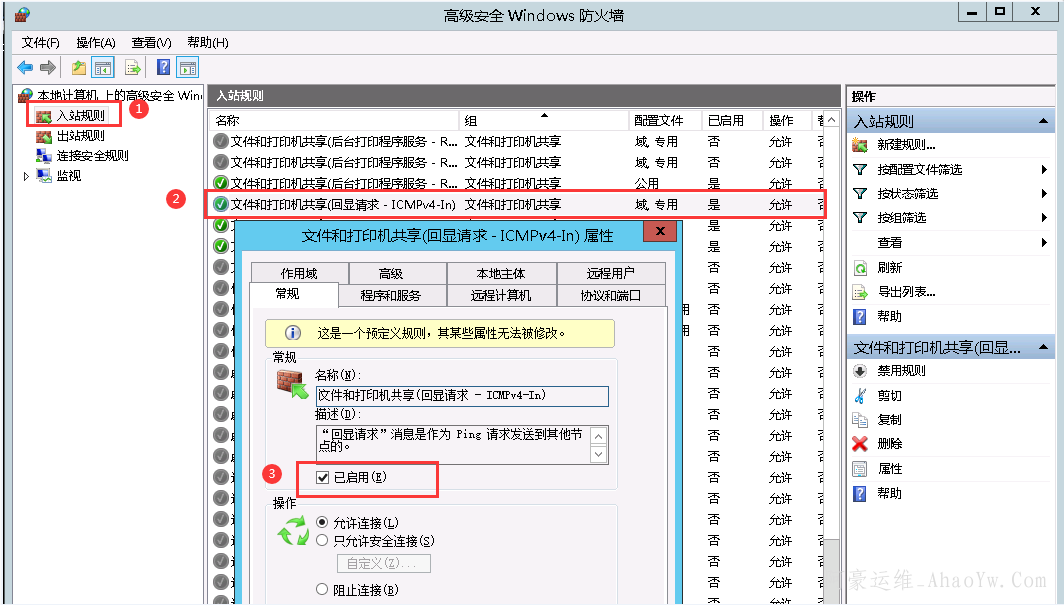Click the 剪切 scissors icon
The height and width of the screenshot is (605, 1064).
(x=860, y=395)
